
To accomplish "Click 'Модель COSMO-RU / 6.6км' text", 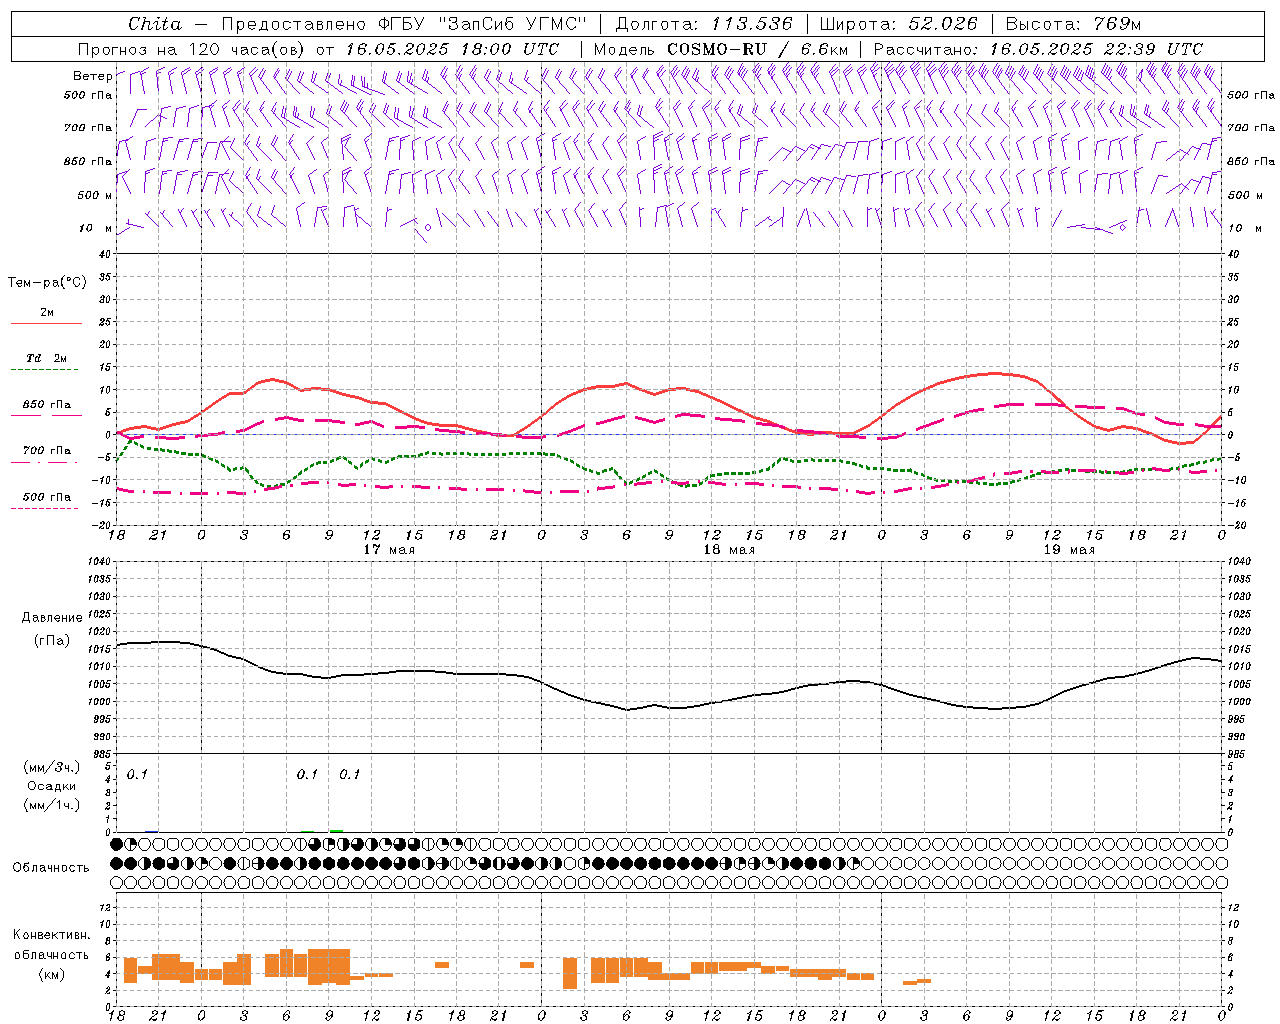I will [721, 49].
